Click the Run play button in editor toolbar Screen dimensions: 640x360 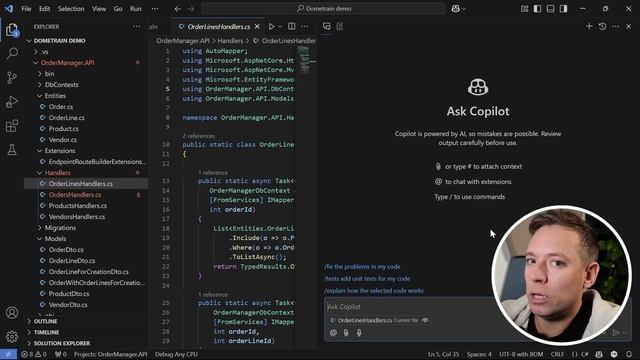click(x=271, y=27)
